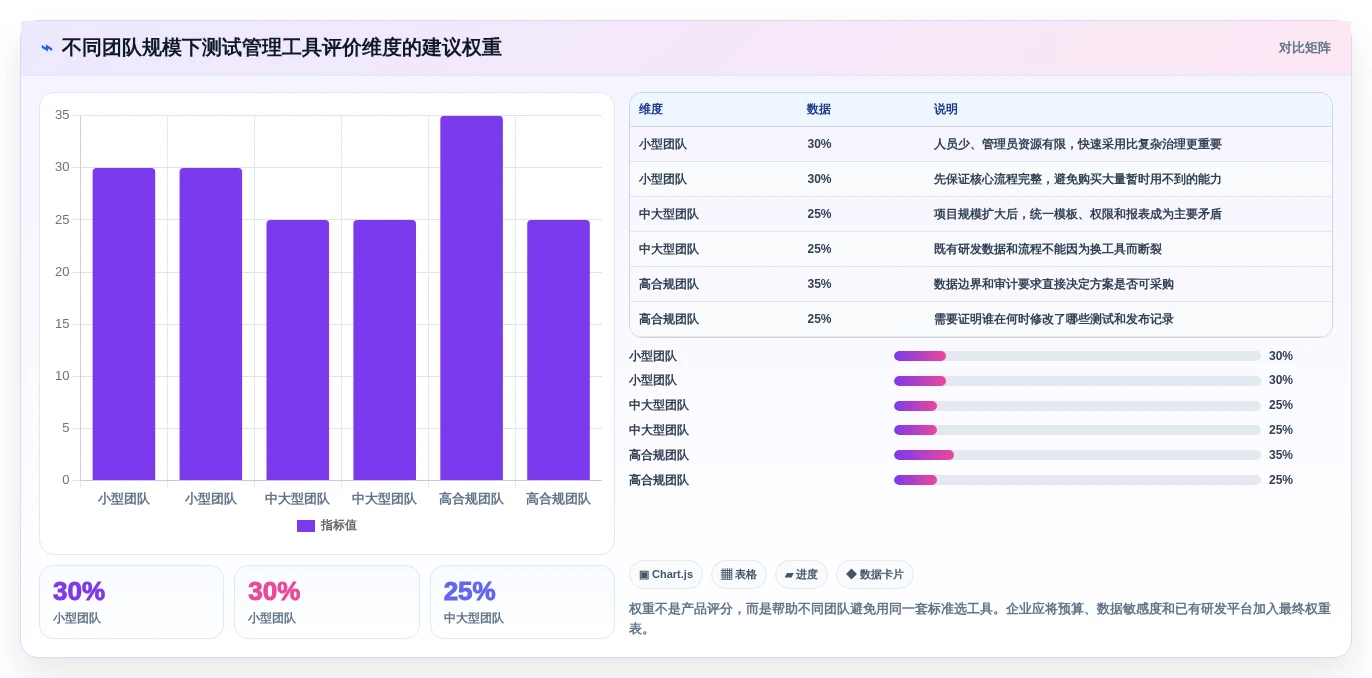Click the 说明 column header
The height and width of the screenshot is (678, 1372).
946,110
